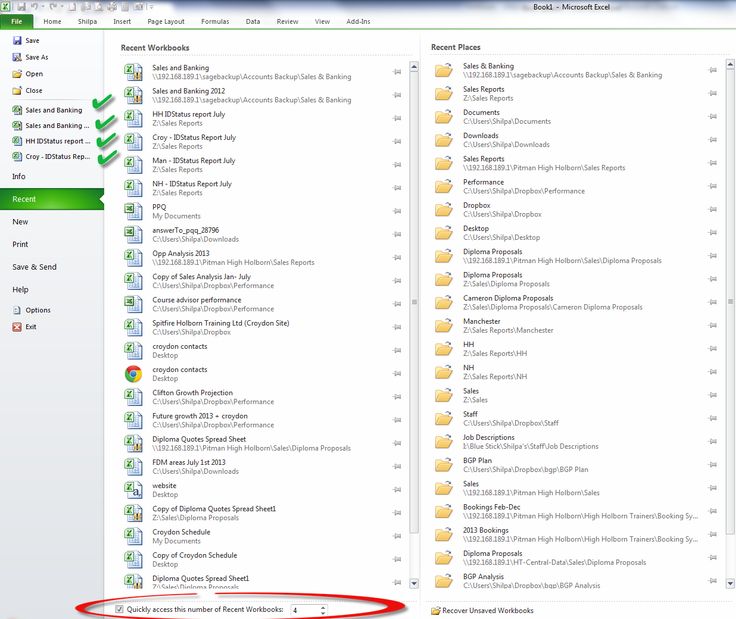Pin the Manchester recent place

pos(713,325)
